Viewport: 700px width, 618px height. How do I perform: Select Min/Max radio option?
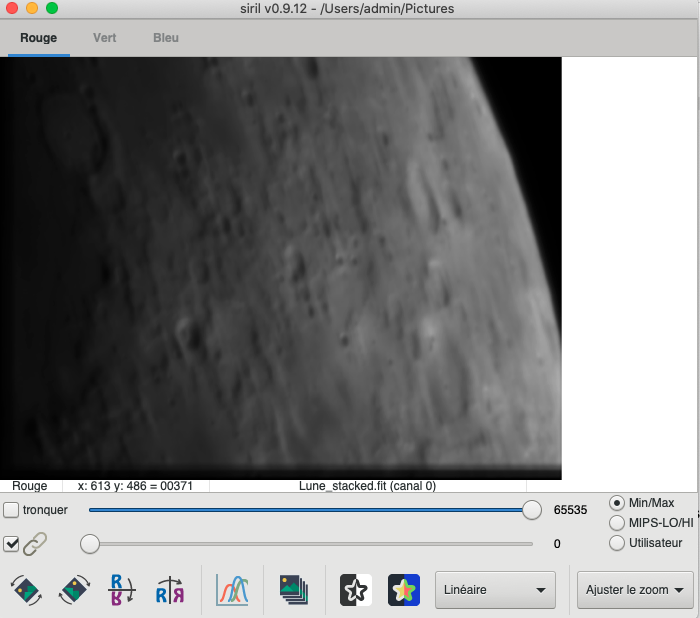617,503
